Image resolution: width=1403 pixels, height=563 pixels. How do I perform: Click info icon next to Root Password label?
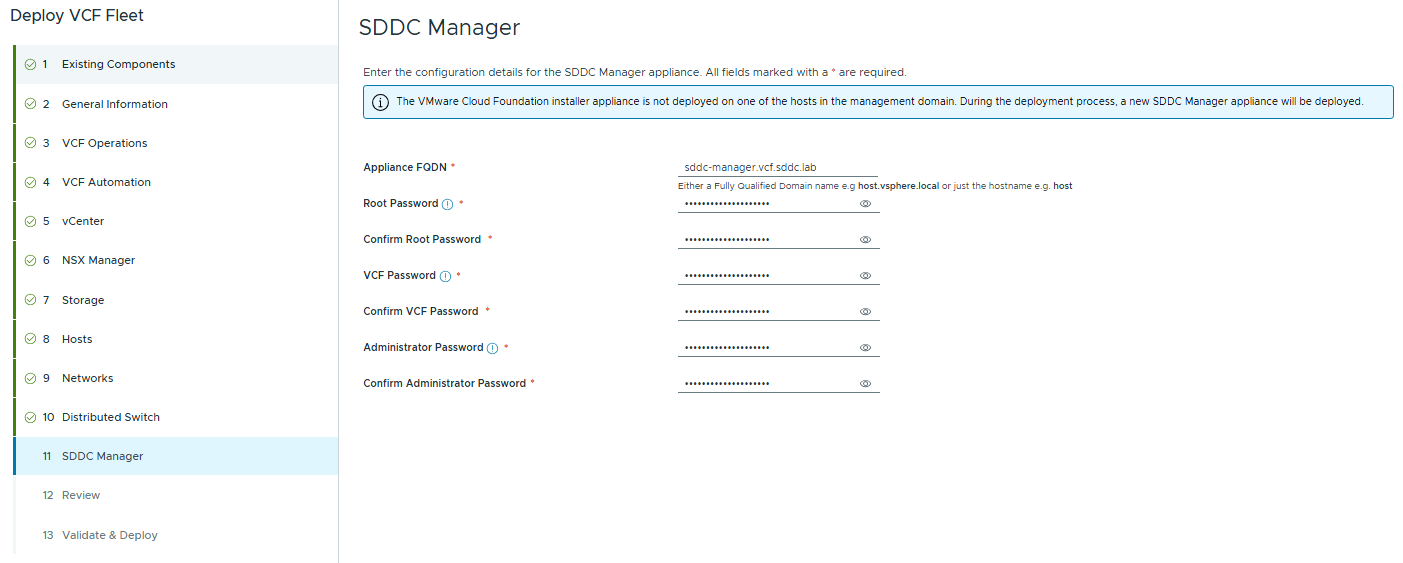click(447, 204)
